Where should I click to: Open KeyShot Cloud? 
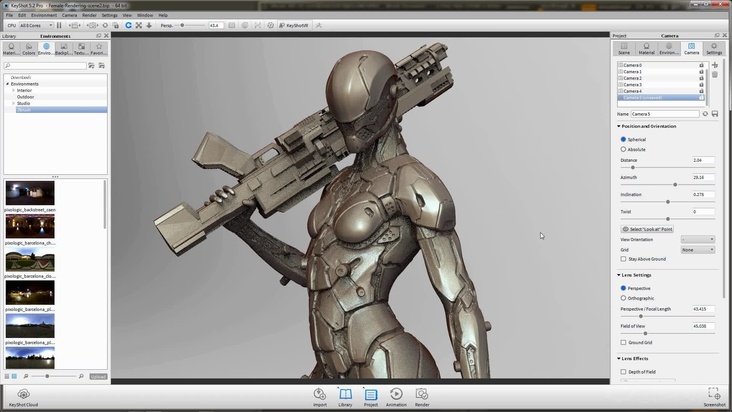pyautogui.click(x=23, y=397)
